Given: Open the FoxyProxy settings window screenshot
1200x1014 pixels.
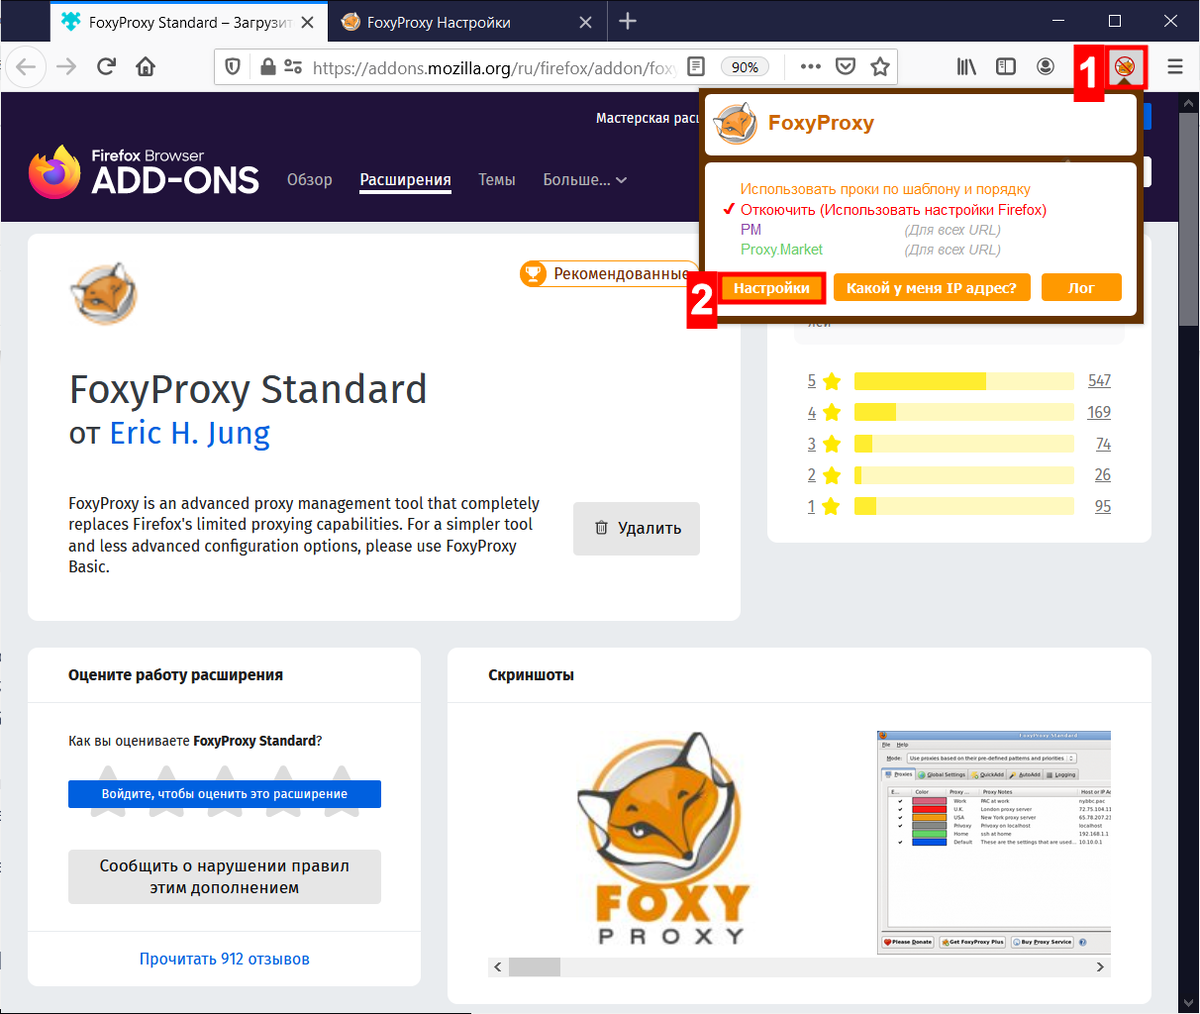Looking at the screenshot, I should coord(994,842).
